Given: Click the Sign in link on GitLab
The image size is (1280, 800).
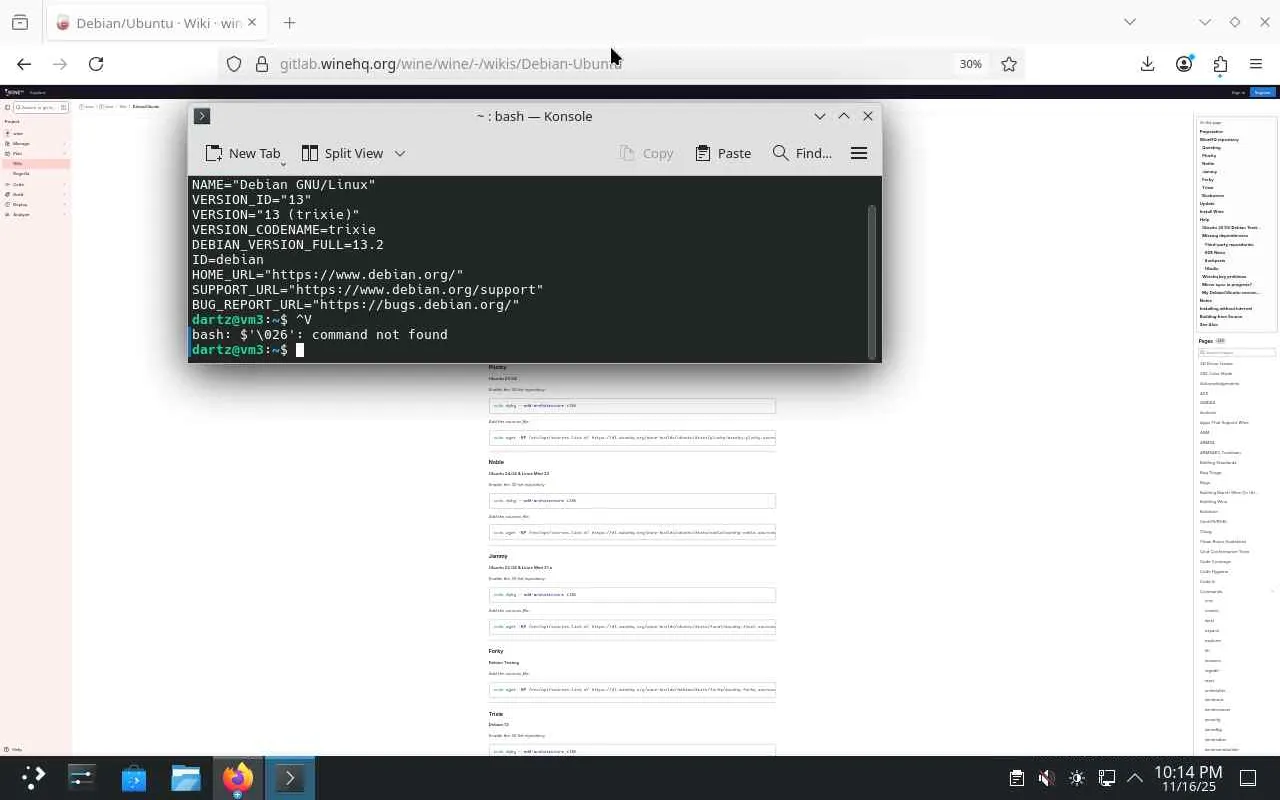Looking at the screenshot, I should 1238,92.
